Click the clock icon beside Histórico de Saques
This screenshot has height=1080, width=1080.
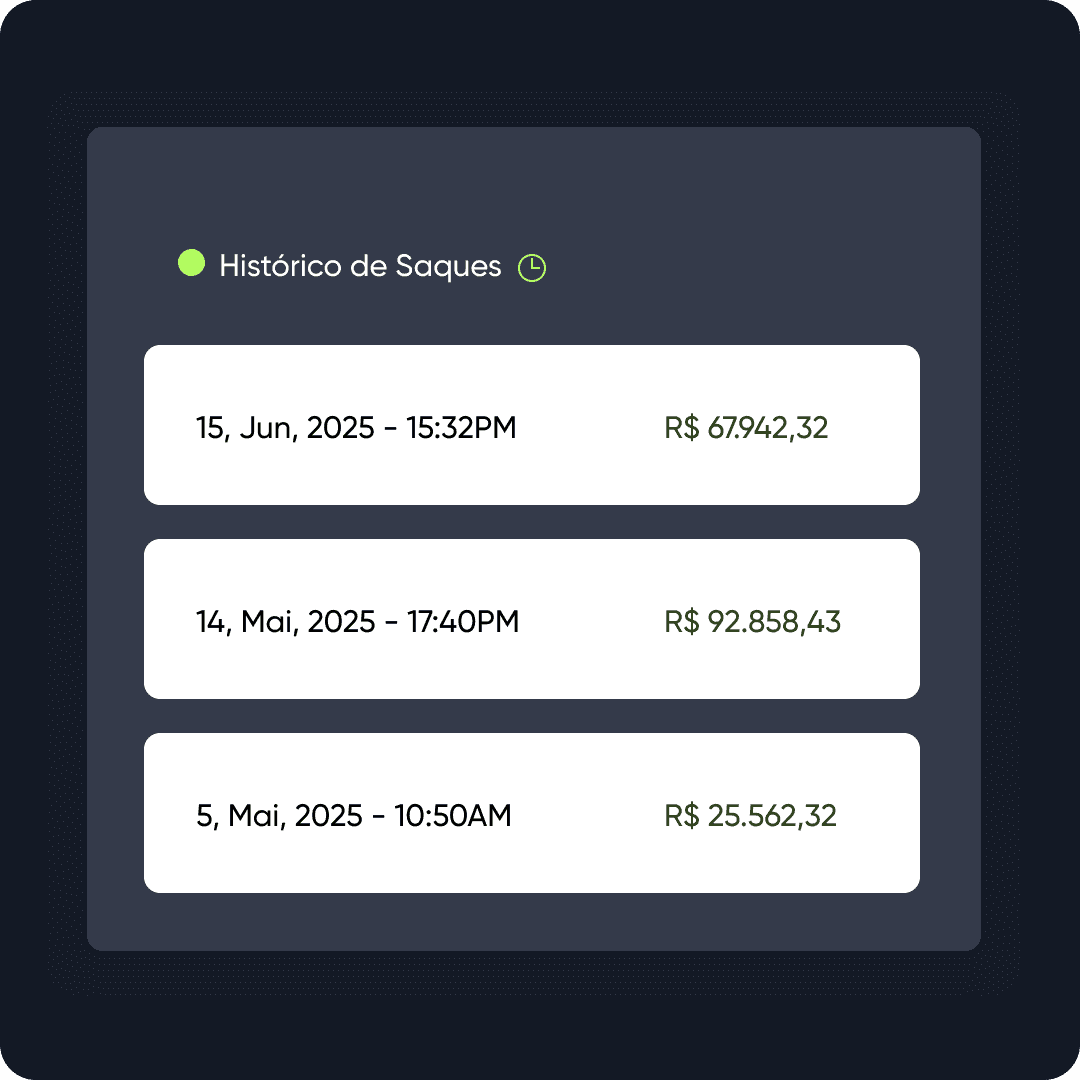click(531, 267)
